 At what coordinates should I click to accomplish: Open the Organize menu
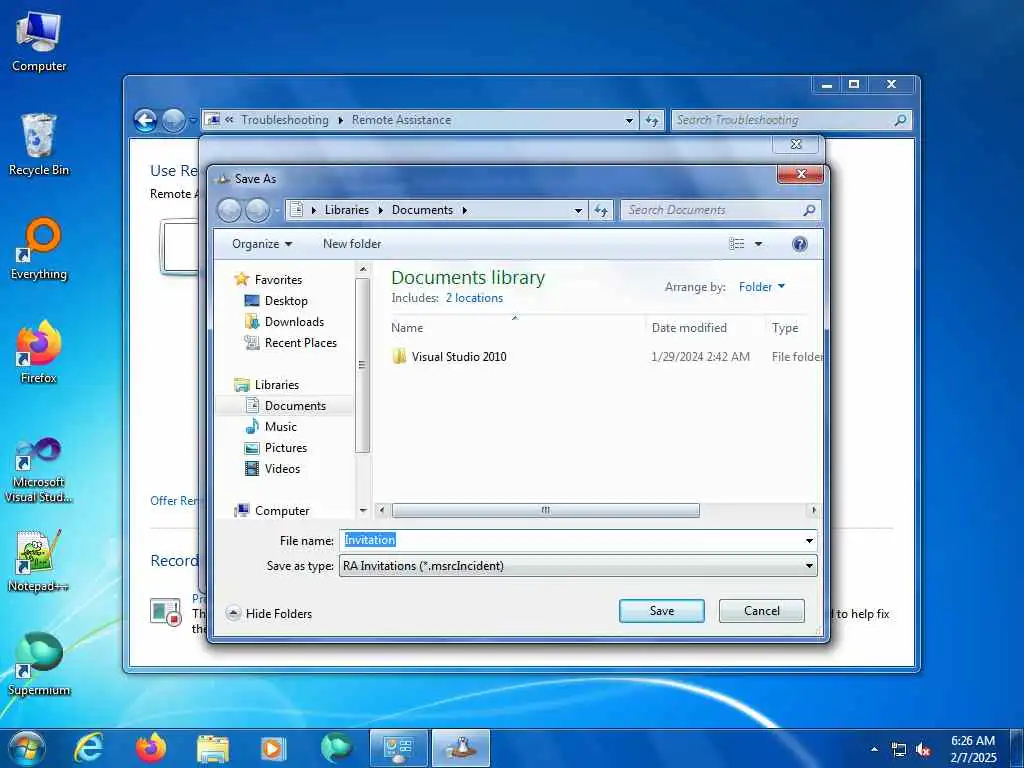tap(262, 244)
